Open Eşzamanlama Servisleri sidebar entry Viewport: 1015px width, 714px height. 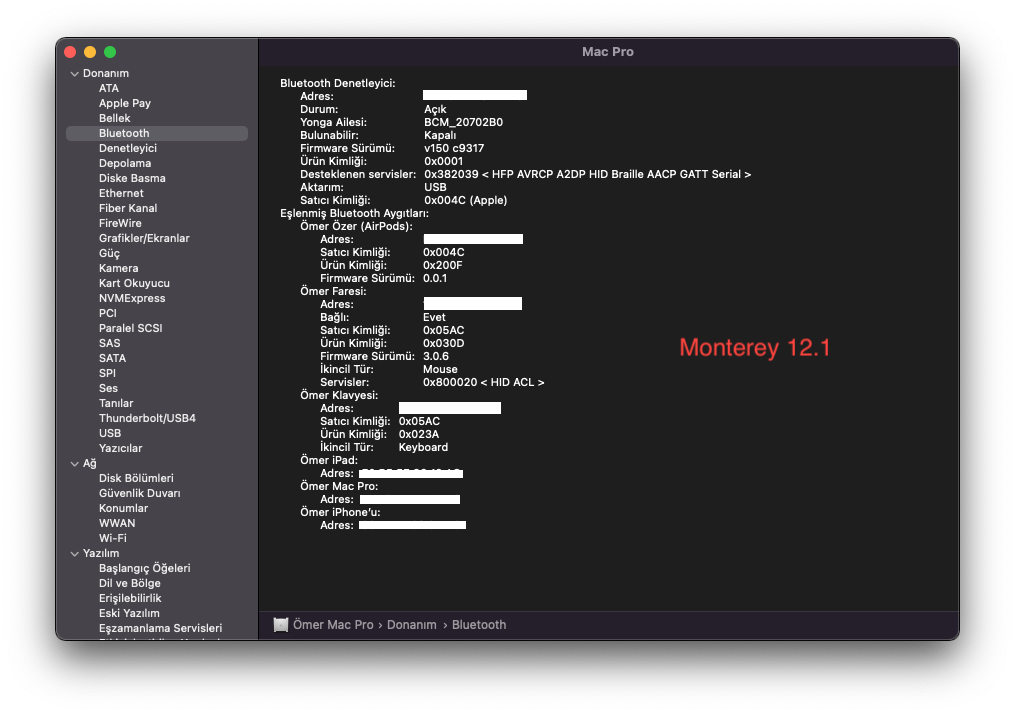160,628
